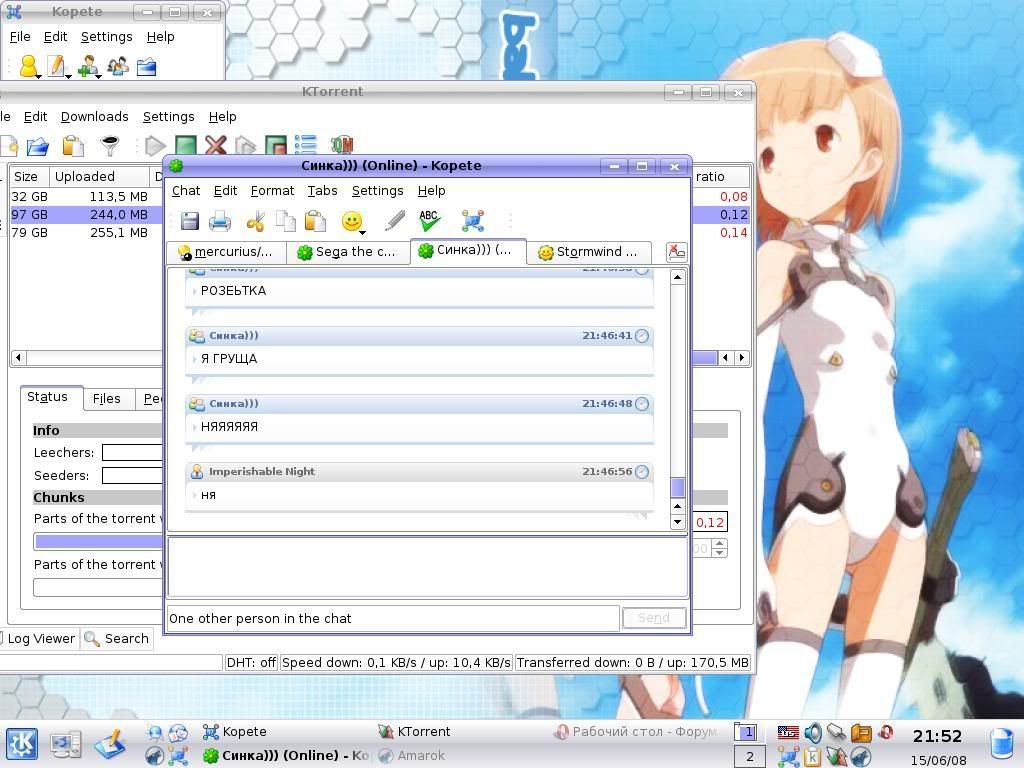The image size is (1024, 768).
Task: Open the smiley emoticon dropdown
Action: coord(354,222)
